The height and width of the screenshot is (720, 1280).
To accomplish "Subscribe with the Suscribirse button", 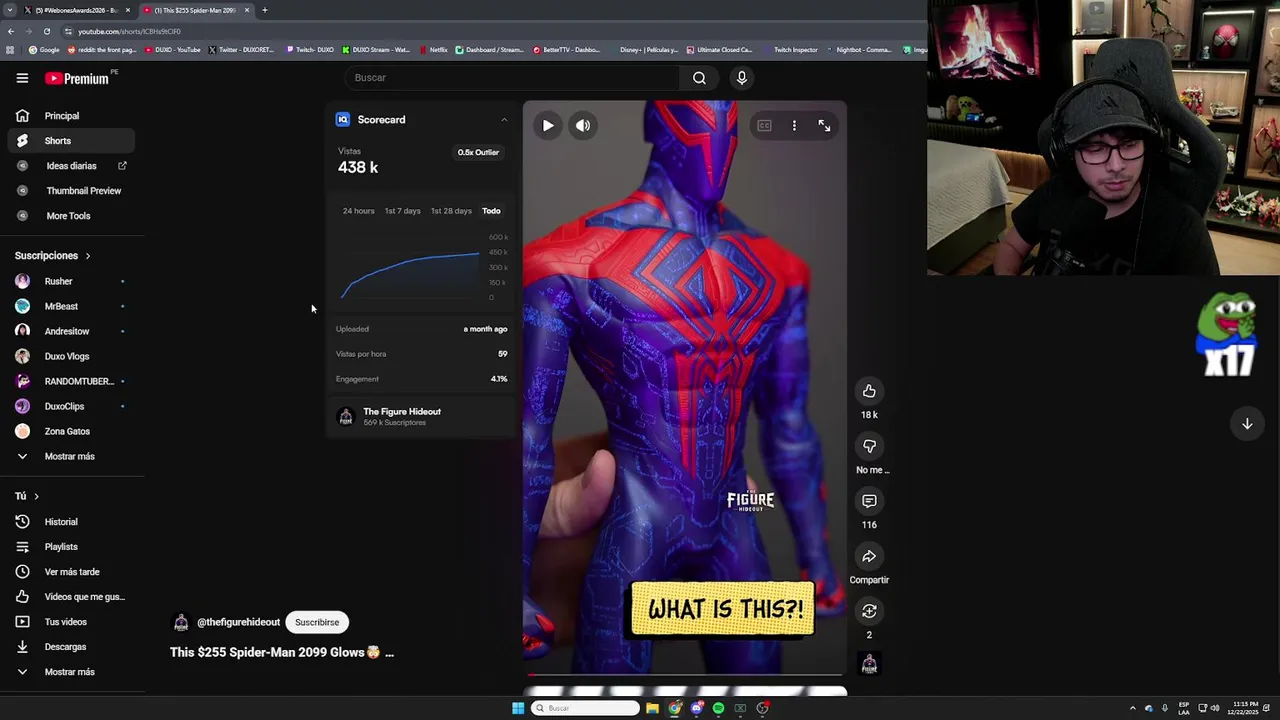I will (x=317, y=622).
